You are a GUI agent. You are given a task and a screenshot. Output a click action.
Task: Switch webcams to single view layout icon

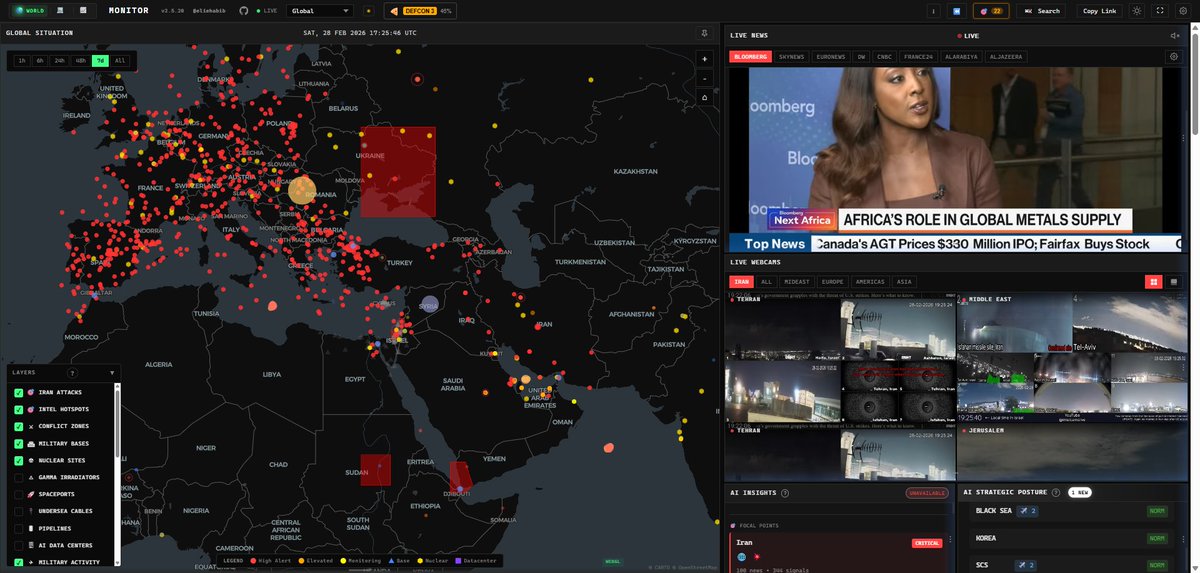point(1172,282)
